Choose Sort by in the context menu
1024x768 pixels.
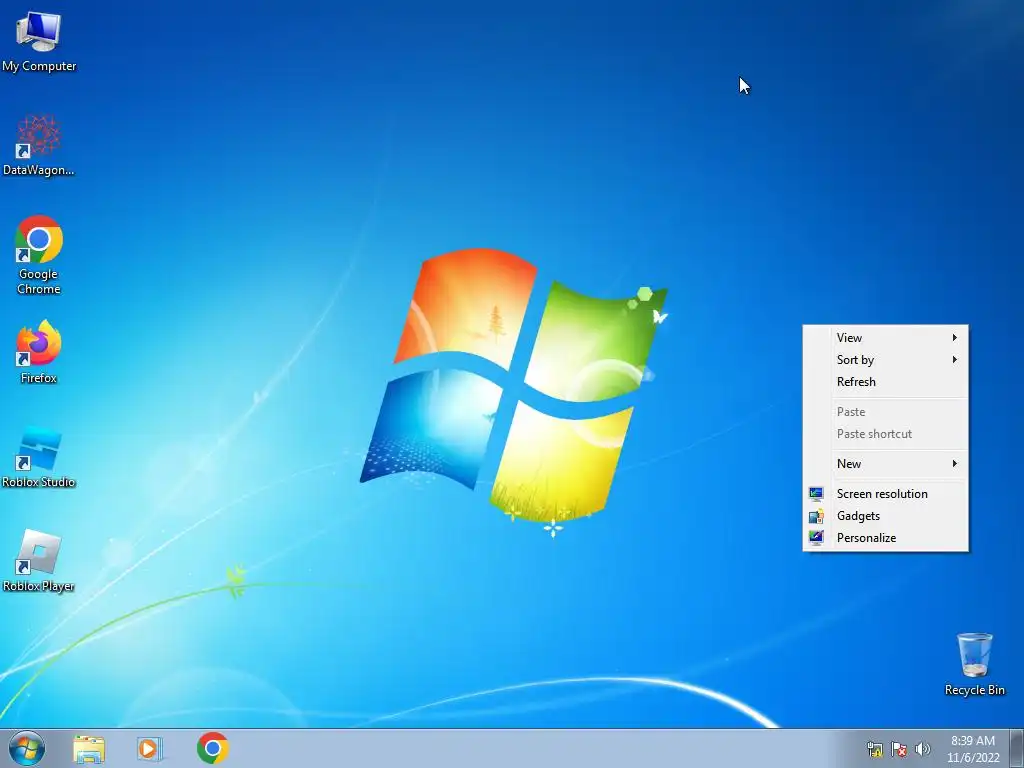pyautogui.click(x=886, y=360)
